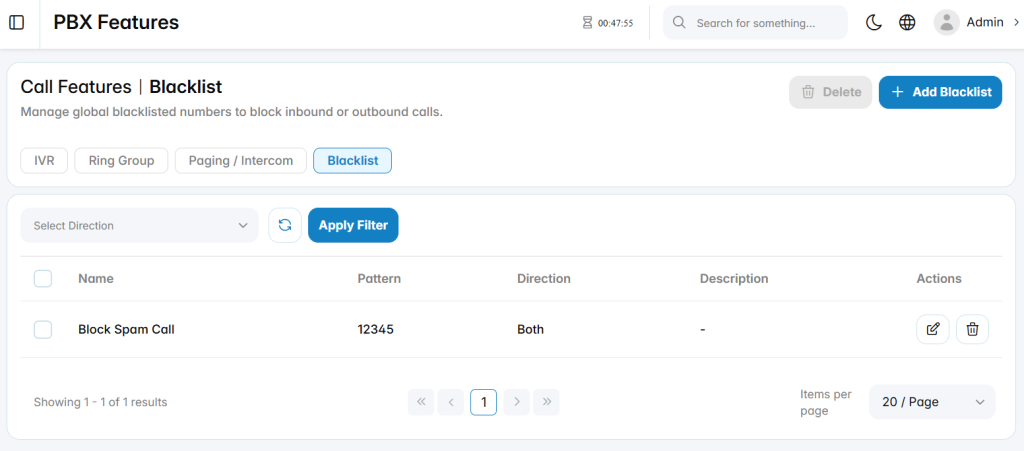Screen dimensions: 1024x451
Task: Jump to last page arrow
Action: [547, 402]
